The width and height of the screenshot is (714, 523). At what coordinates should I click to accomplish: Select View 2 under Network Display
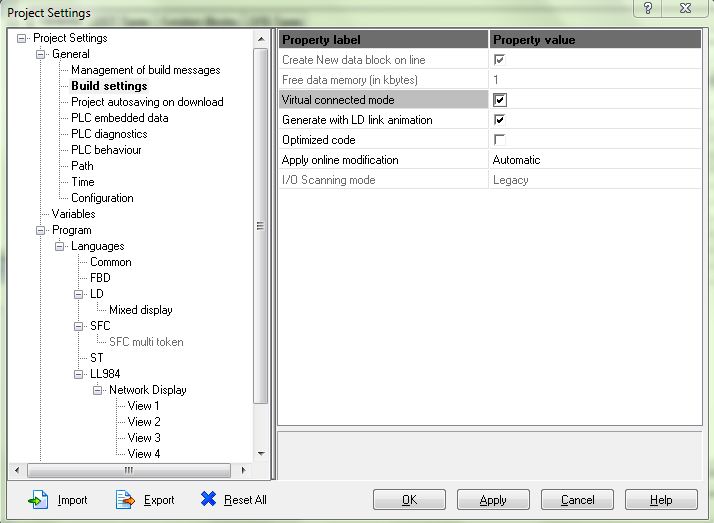[x=144, y=421]
